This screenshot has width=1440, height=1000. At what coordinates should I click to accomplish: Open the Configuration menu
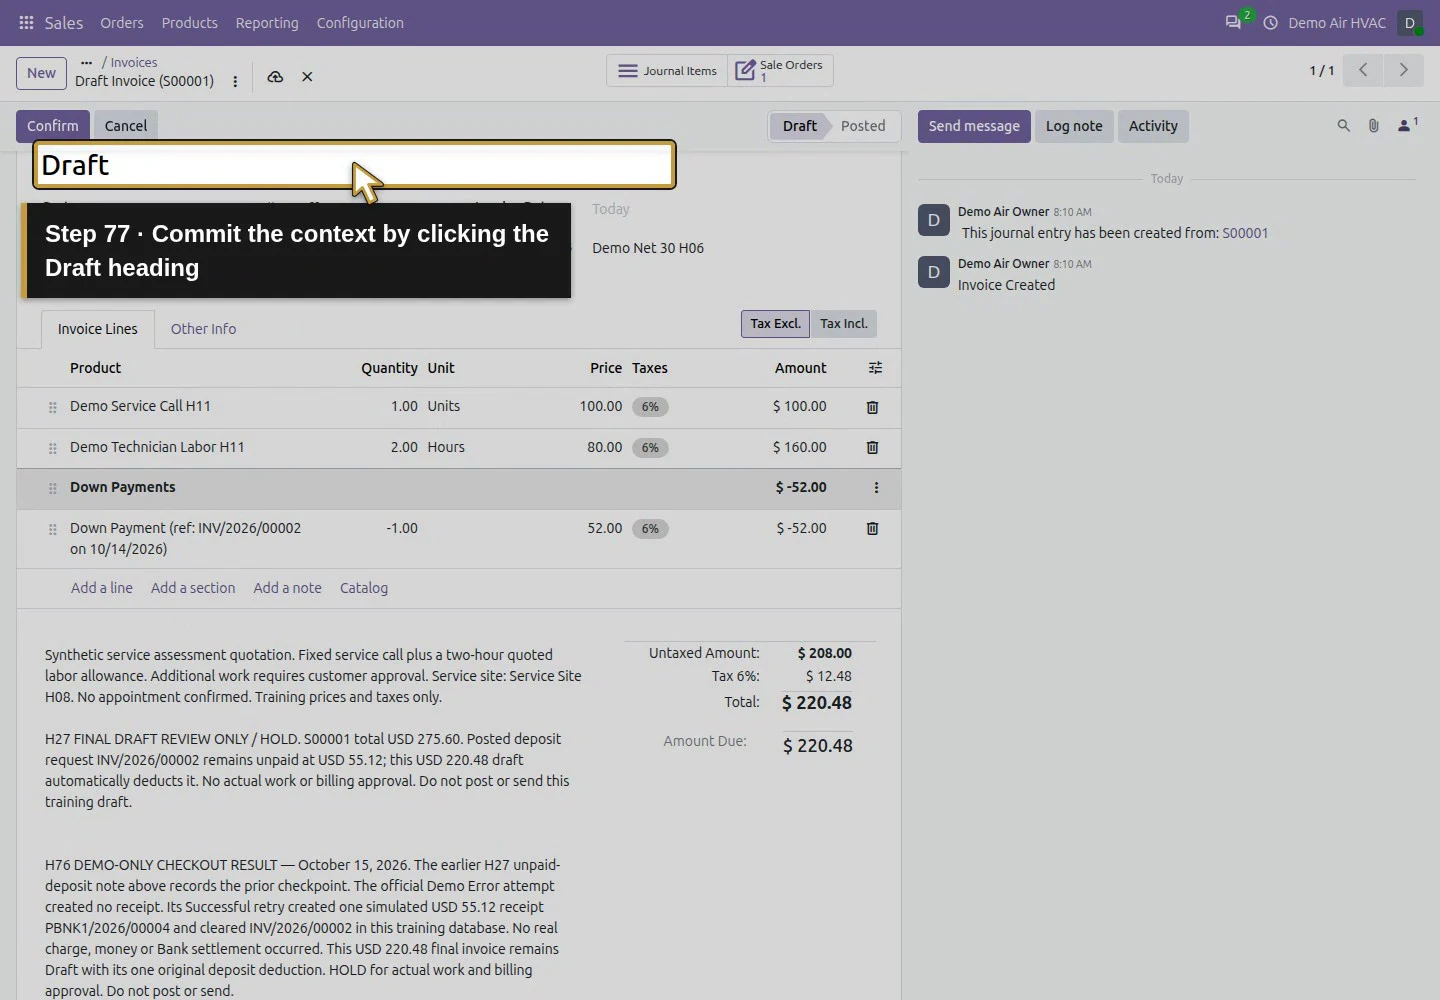(x=360, y=23)
